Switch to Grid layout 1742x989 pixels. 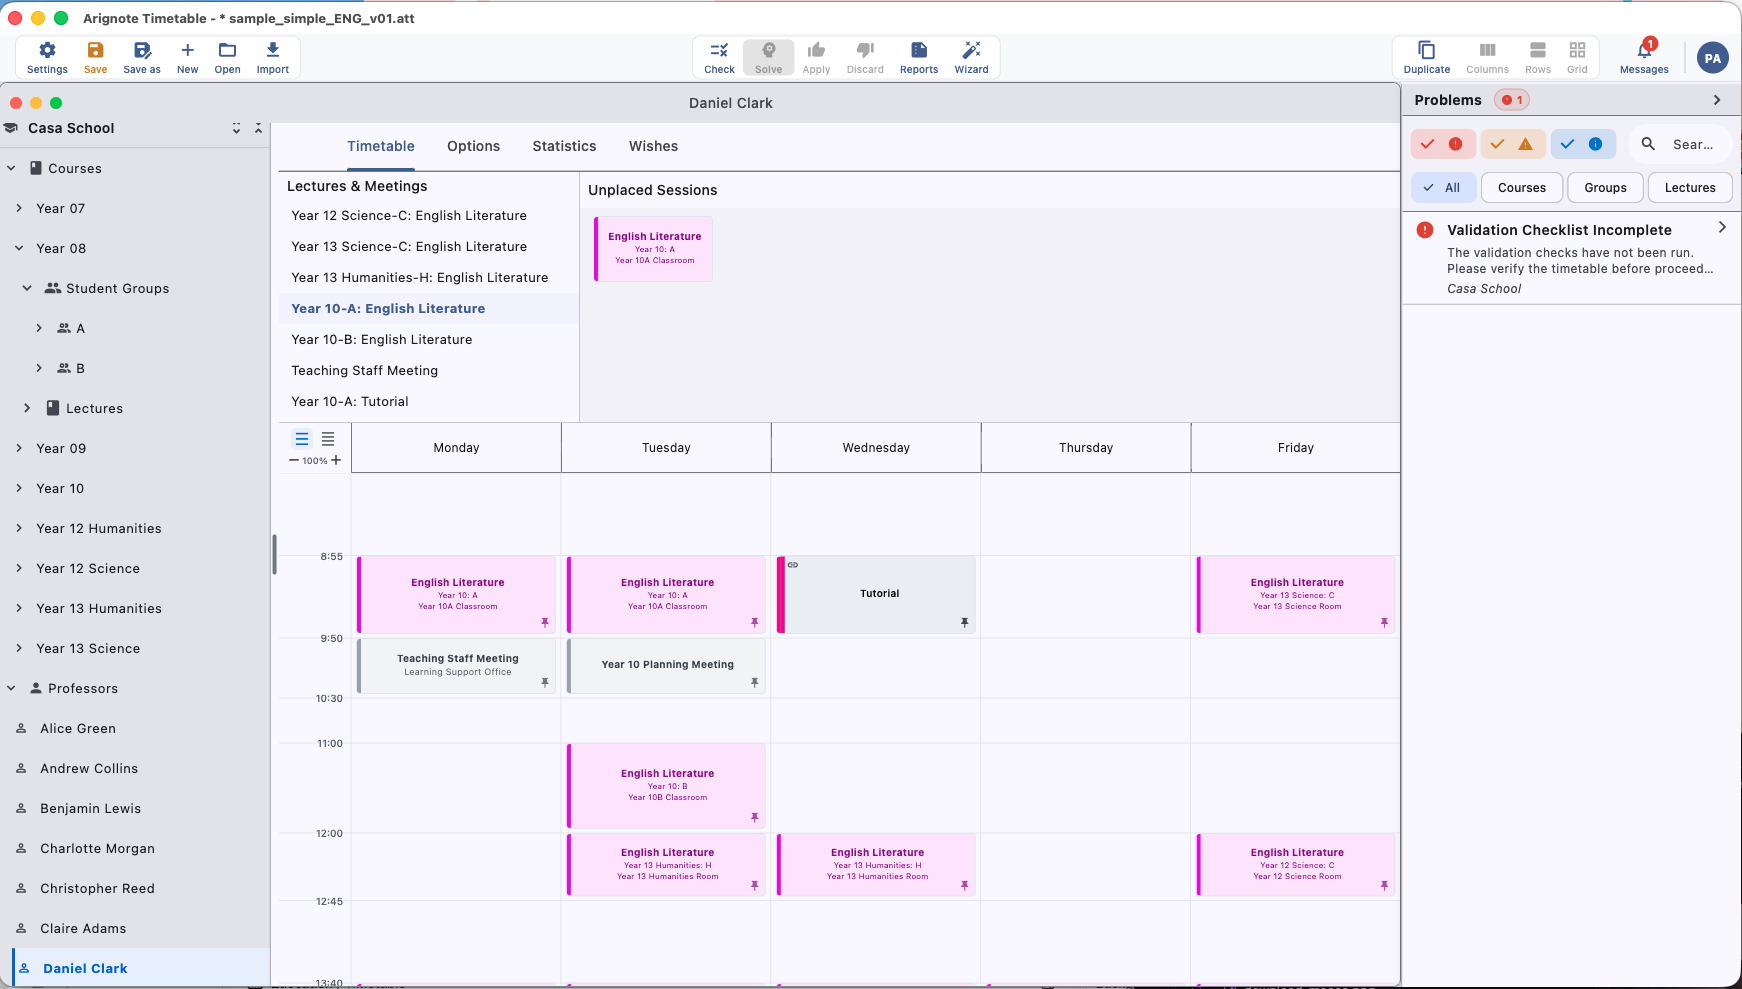[1577, 57]
